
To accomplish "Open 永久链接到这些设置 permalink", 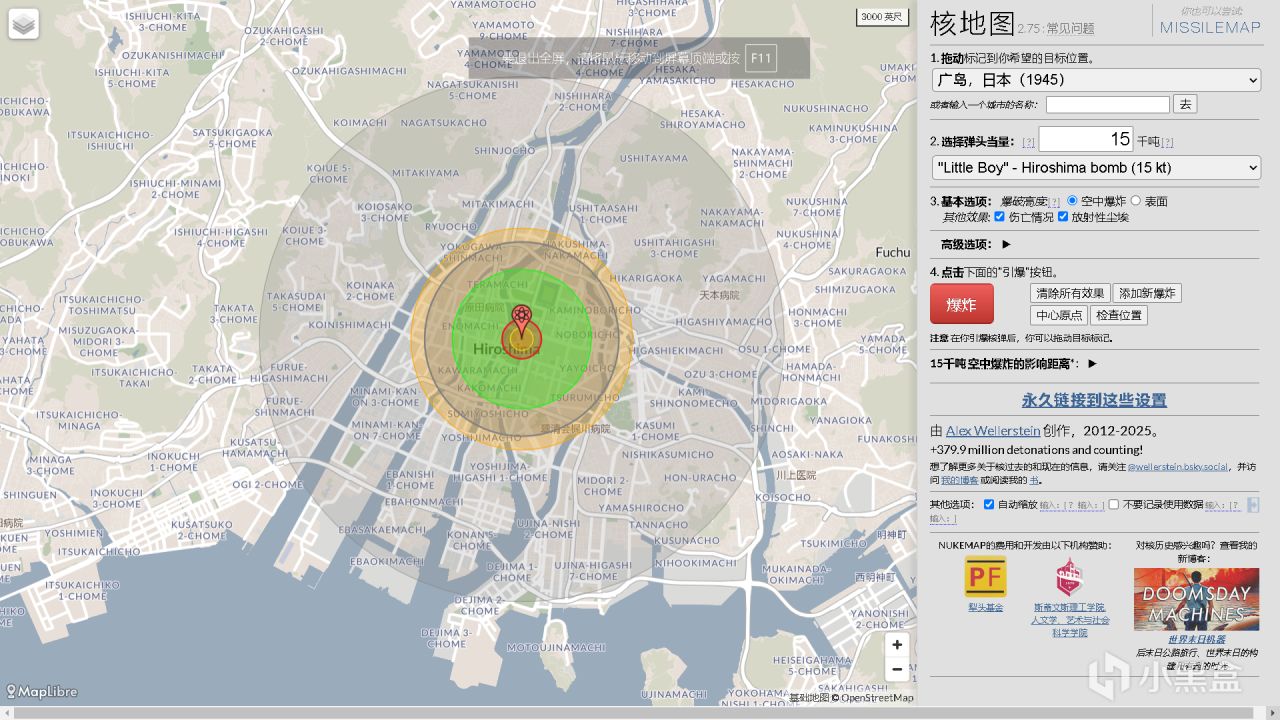I will (1094, 400).
